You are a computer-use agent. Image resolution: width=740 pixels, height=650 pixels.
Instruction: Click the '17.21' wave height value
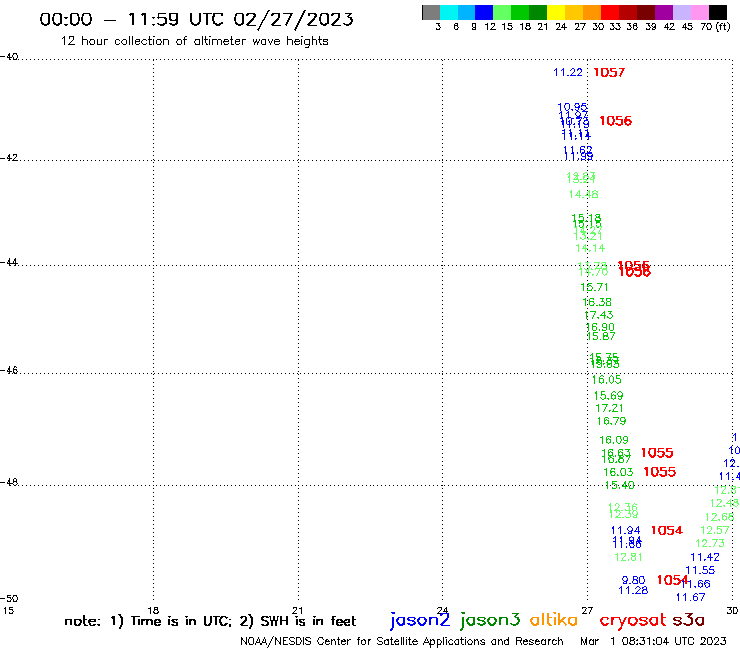tap(609, 408)
